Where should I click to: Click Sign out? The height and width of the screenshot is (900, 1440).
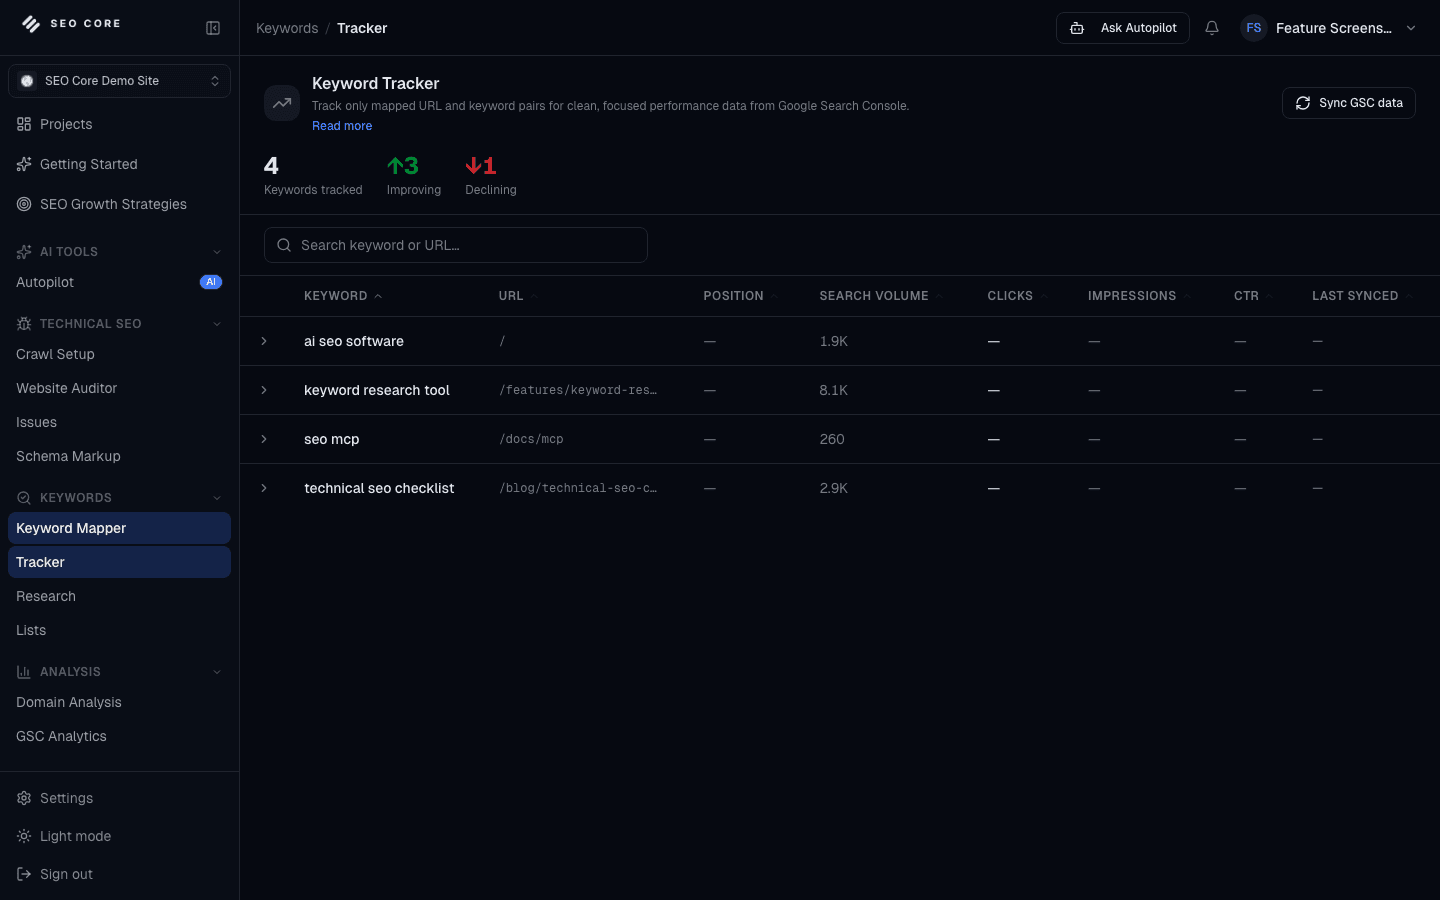click(120, 874)
